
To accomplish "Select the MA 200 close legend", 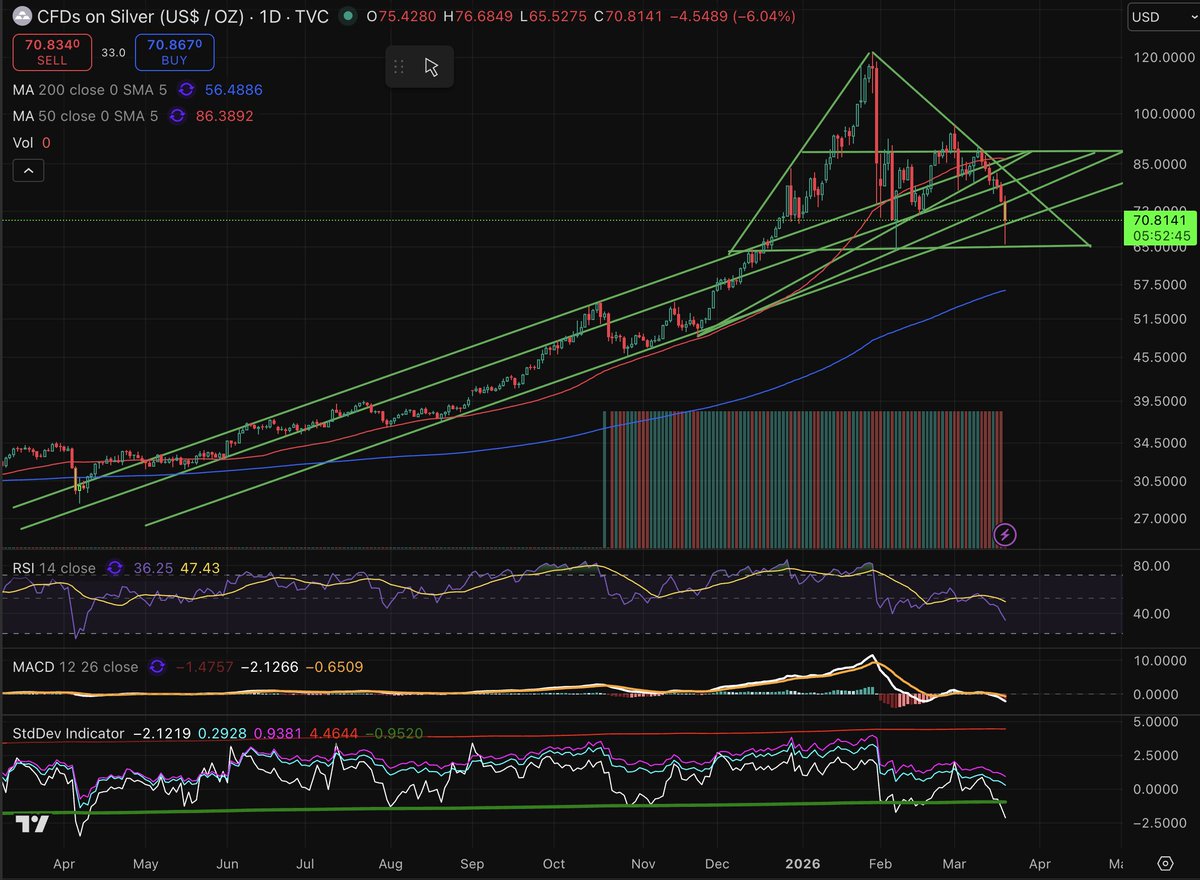I will point(89,89).
